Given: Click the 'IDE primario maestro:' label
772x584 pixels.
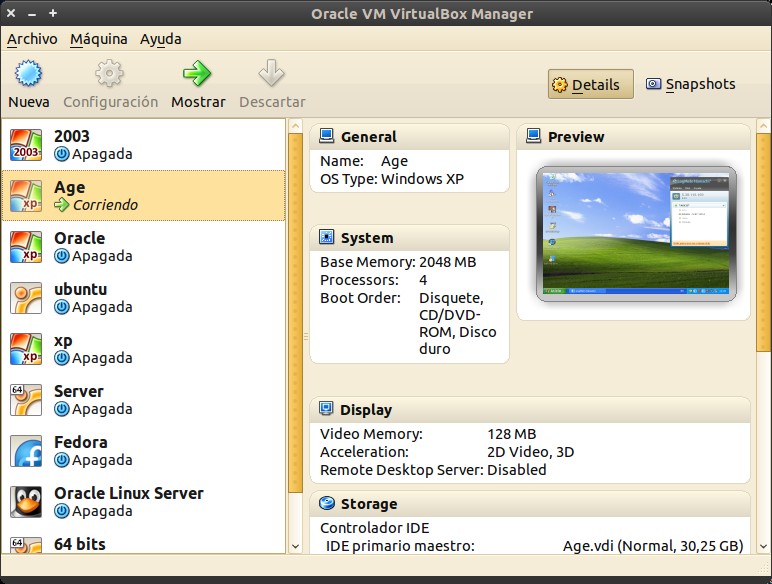Looking at the screenshot, I should click(400, 546).
